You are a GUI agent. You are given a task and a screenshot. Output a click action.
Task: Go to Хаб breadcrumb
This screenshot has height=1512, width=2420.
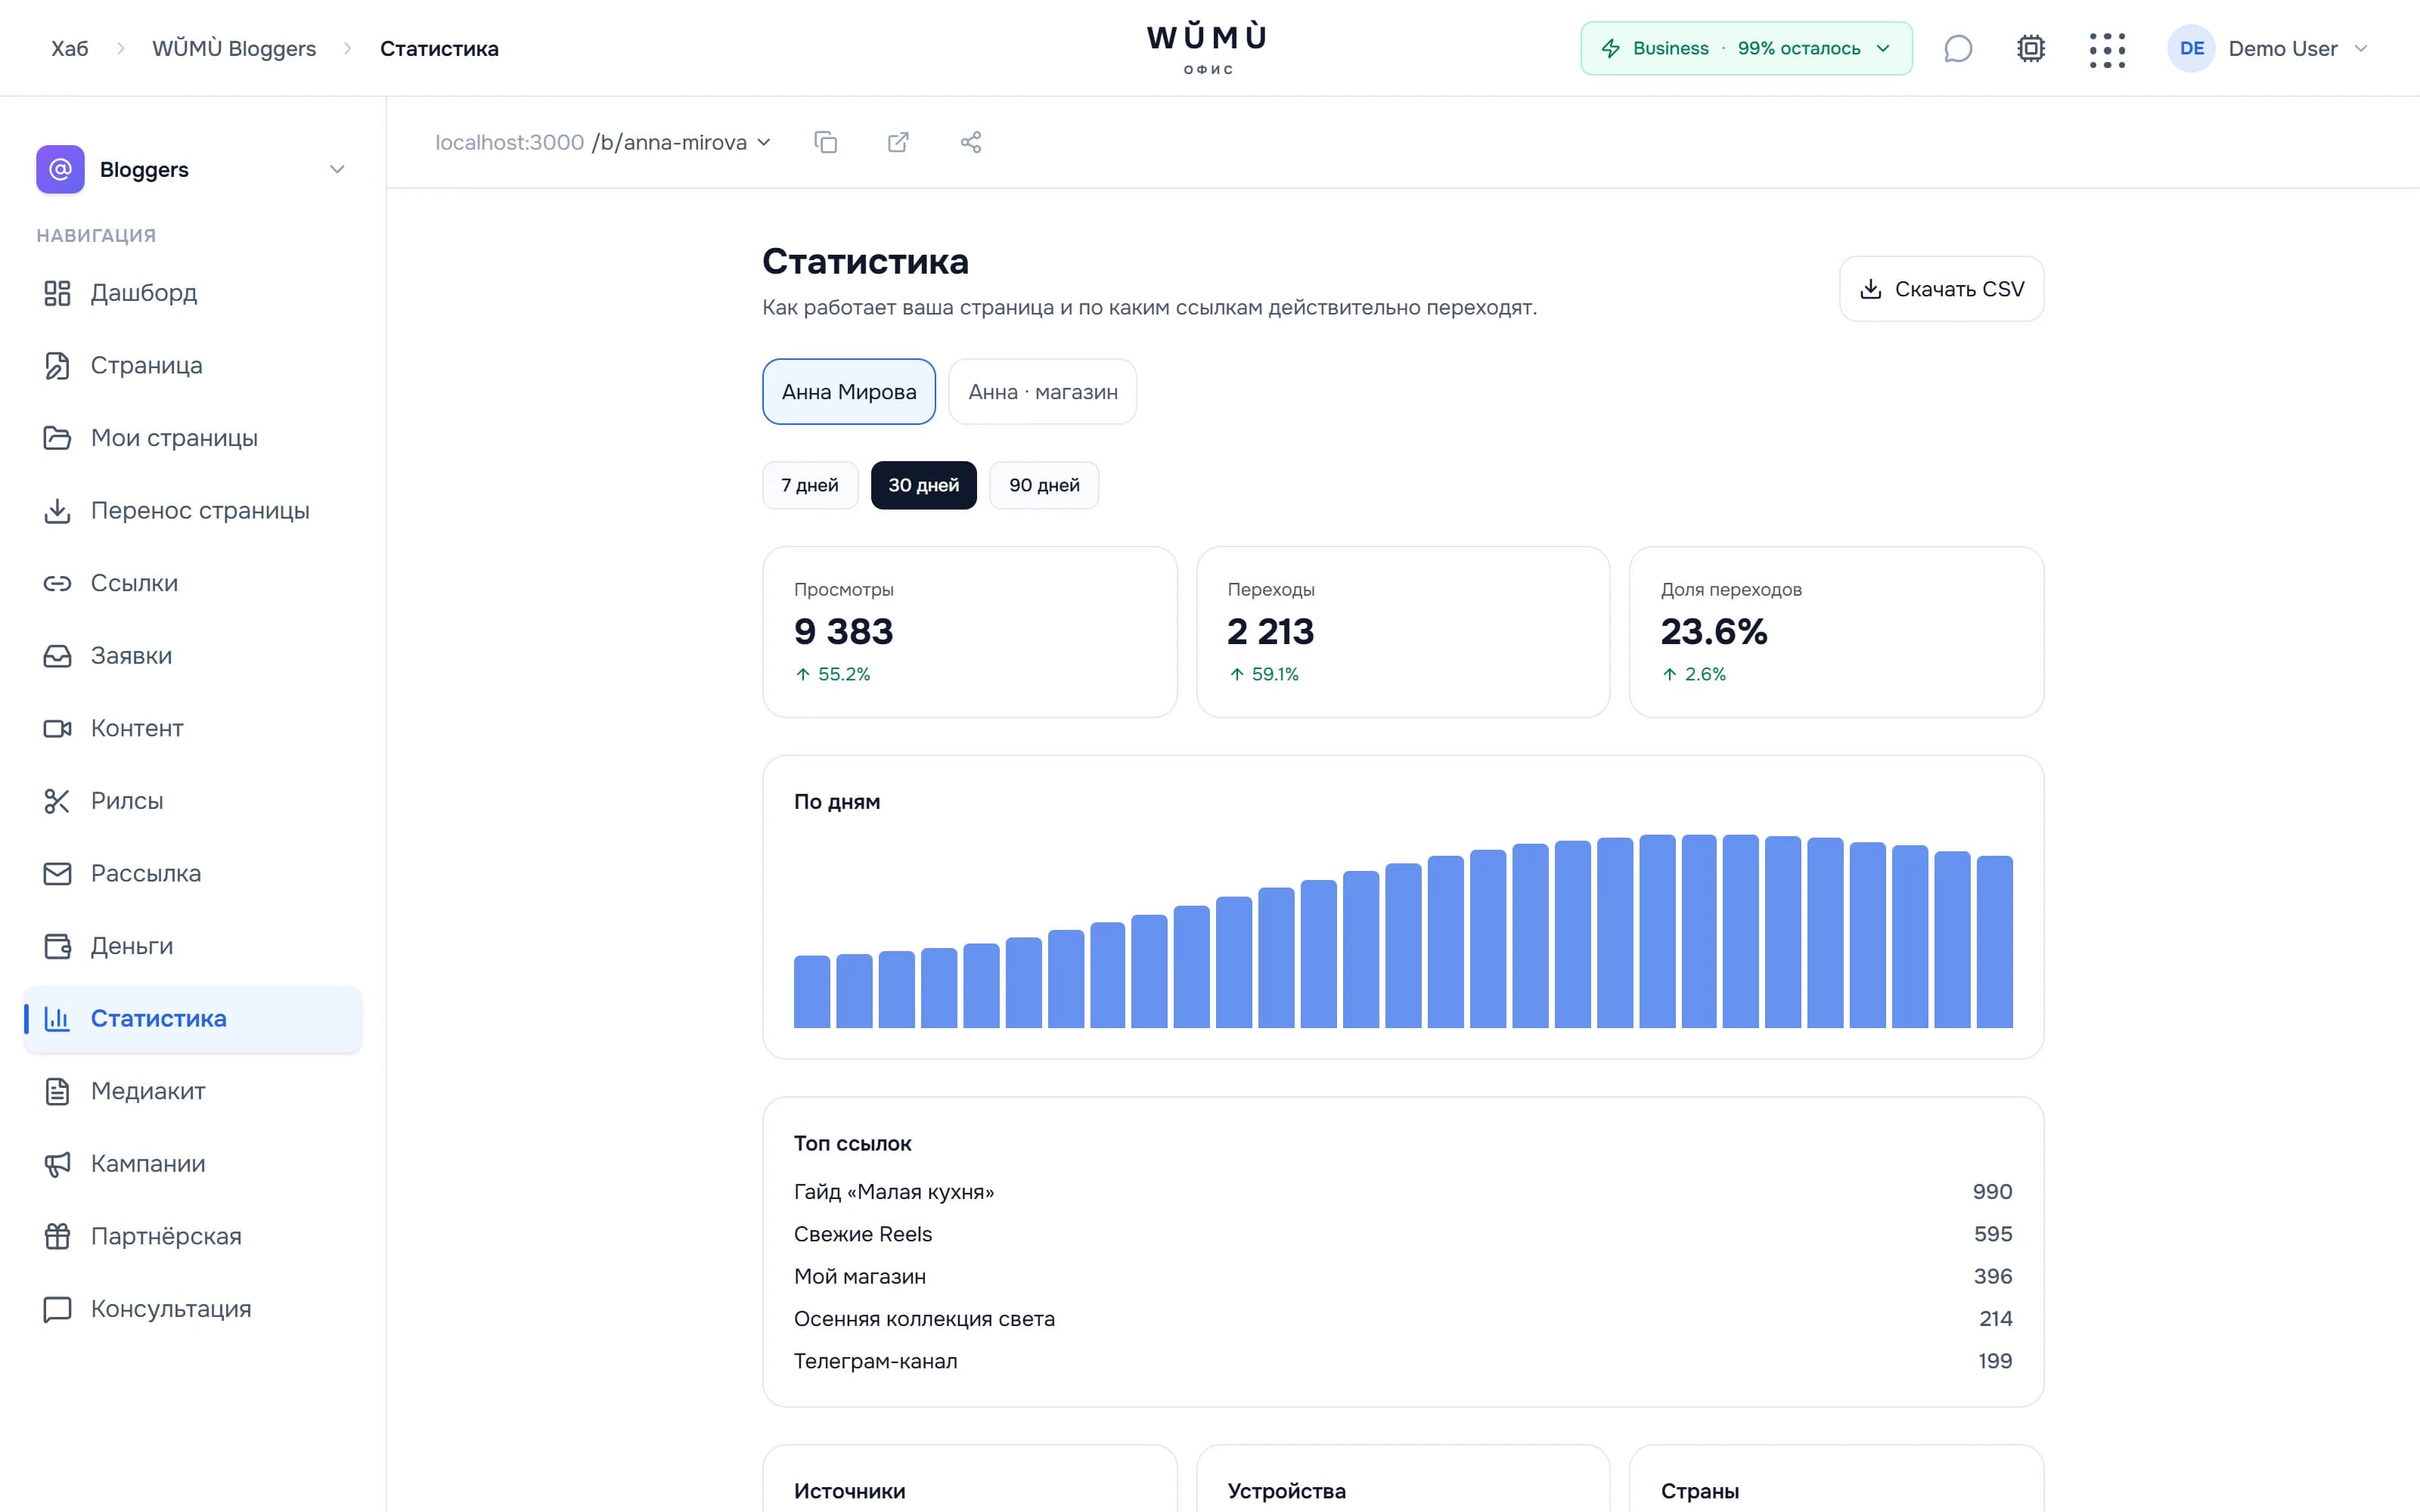70,48
